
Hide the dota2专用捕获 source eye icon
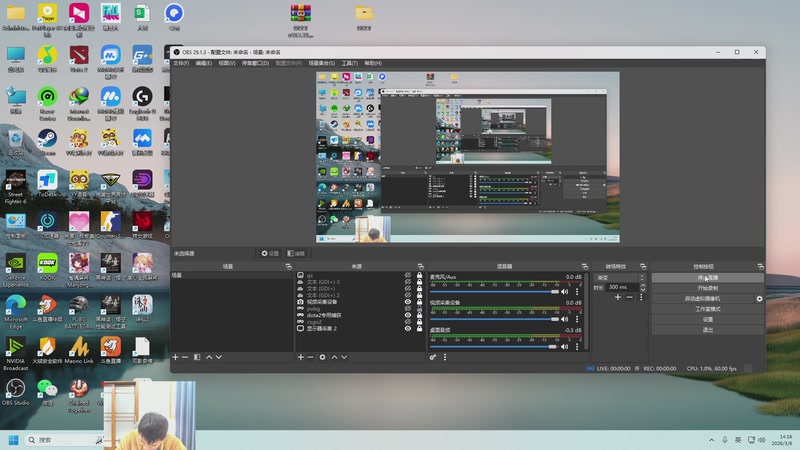pos(408,315)
